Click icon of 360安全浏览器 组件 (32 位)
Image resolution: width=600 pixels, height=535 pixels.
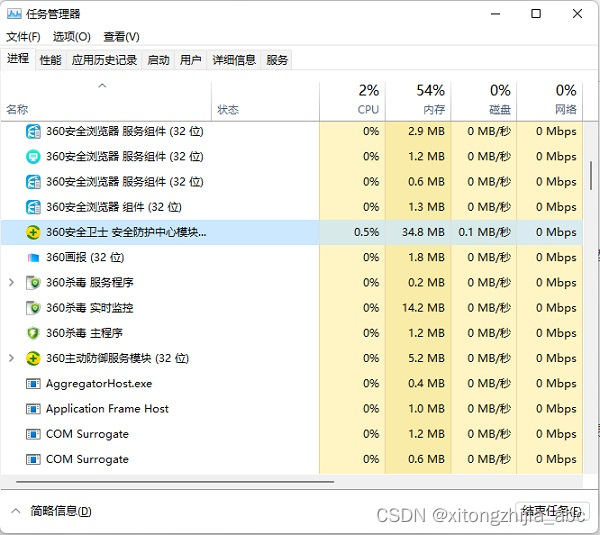click(x=33, y=207)
